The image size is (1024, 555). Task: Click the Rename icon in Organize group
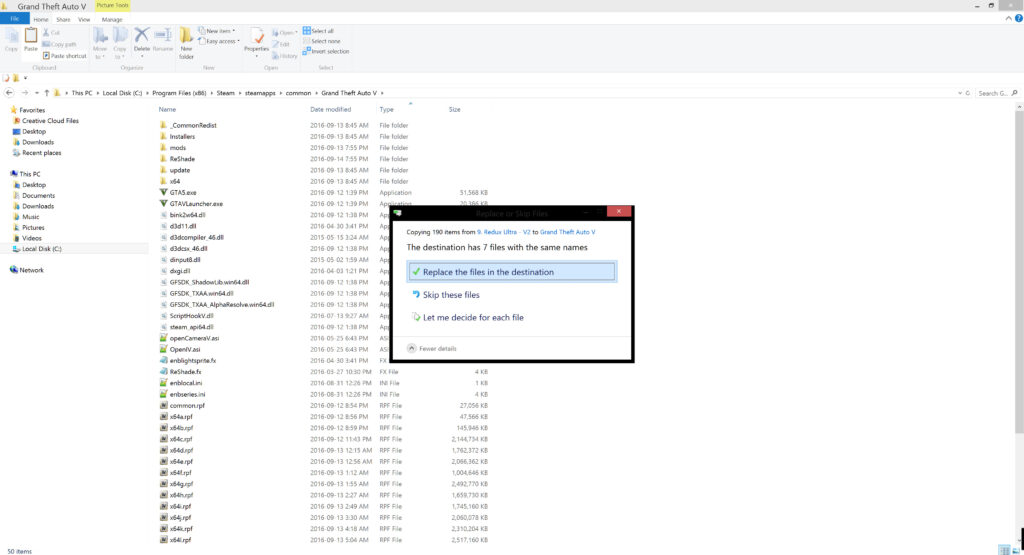(163, 35)
